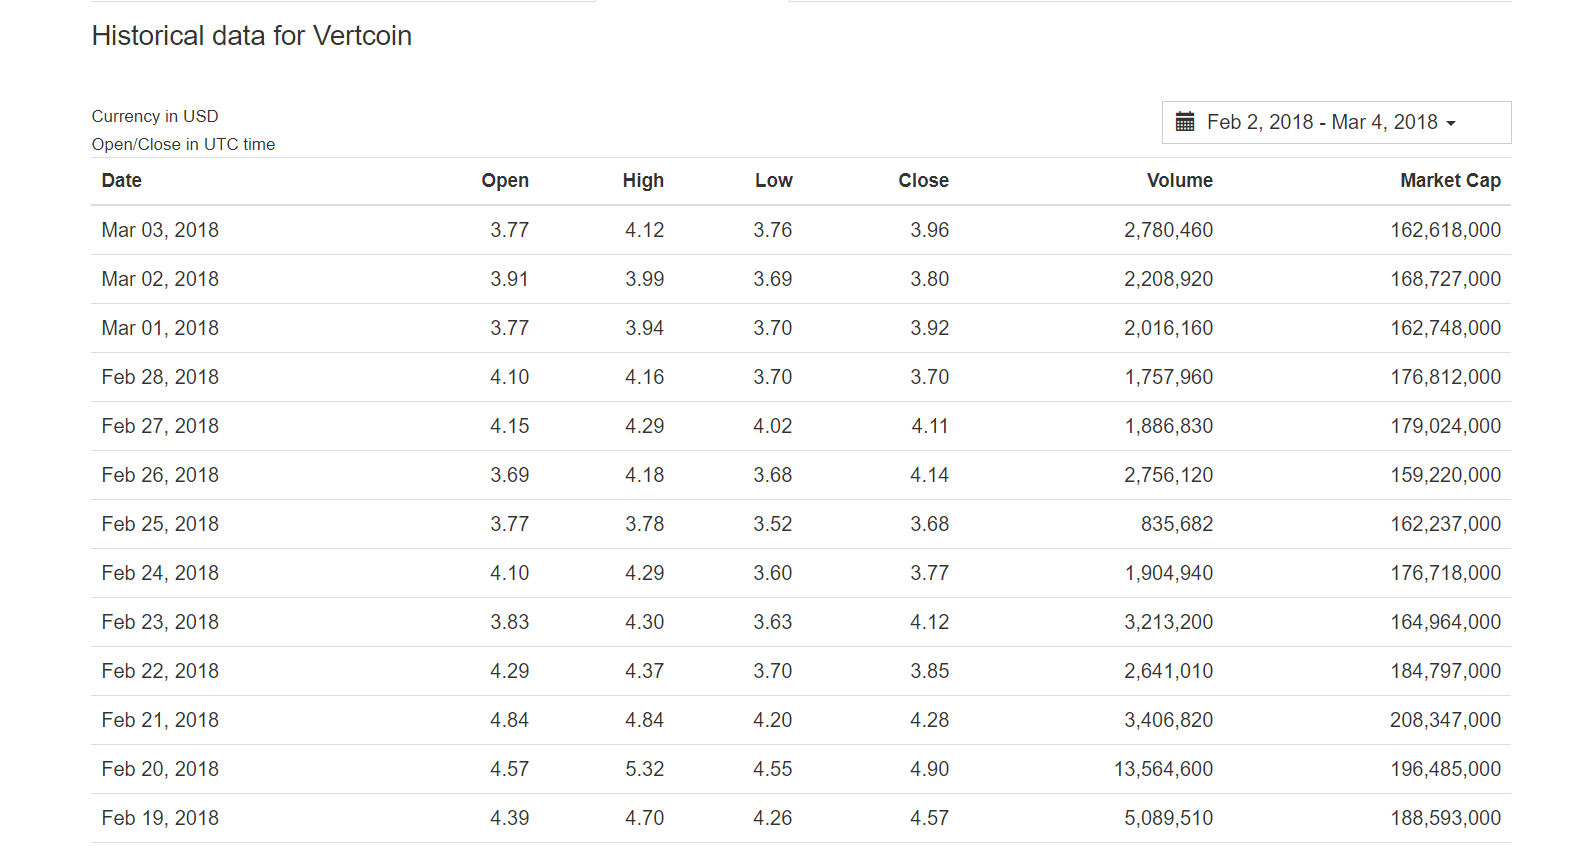Viewport: 1580px width, 852px height.
Task: Select the Mar 02, 2018 date cell
Action: point(160,279)
